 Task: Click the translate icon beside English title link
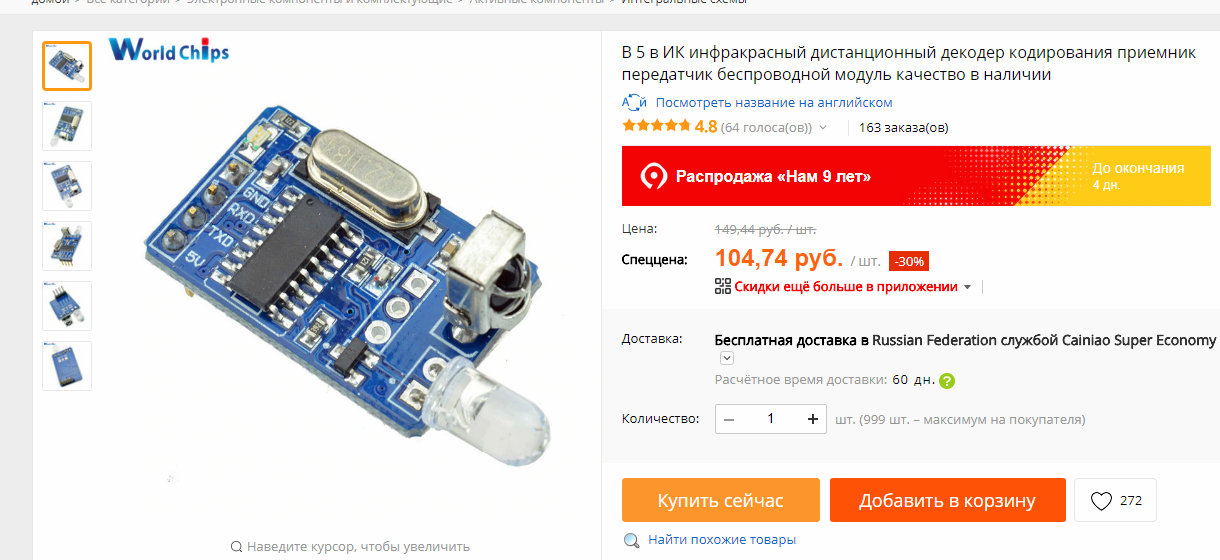click(x=634, y=102)
